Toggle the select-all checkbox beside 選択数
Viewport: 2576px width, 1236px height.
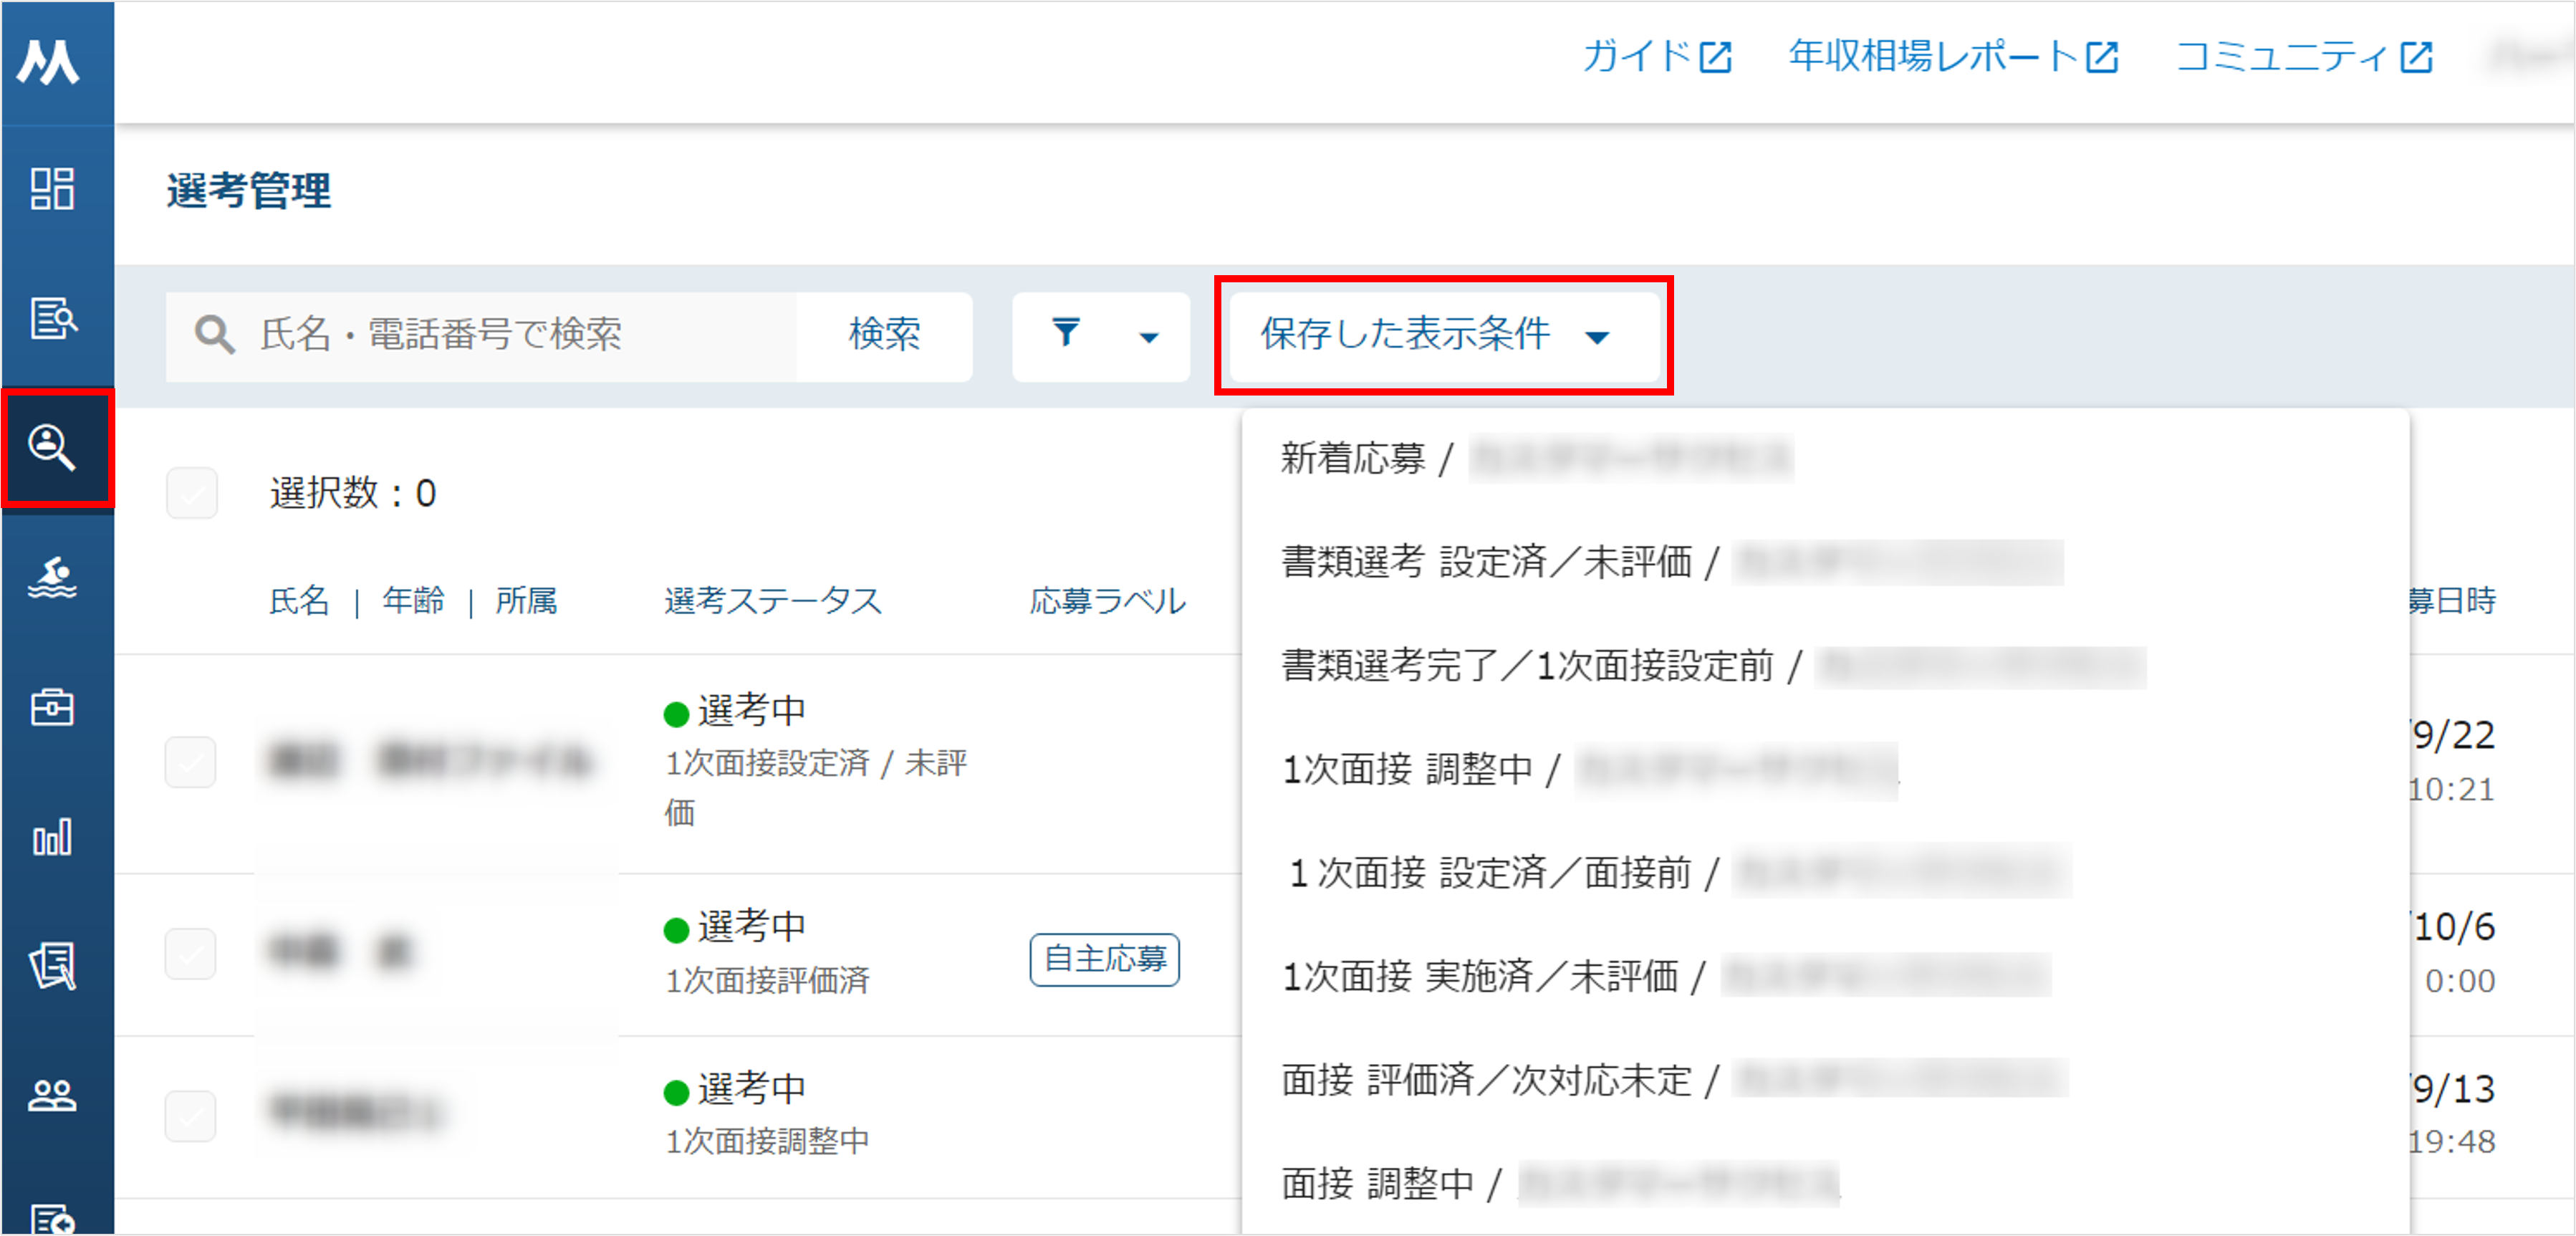click(x=191, y=492)
